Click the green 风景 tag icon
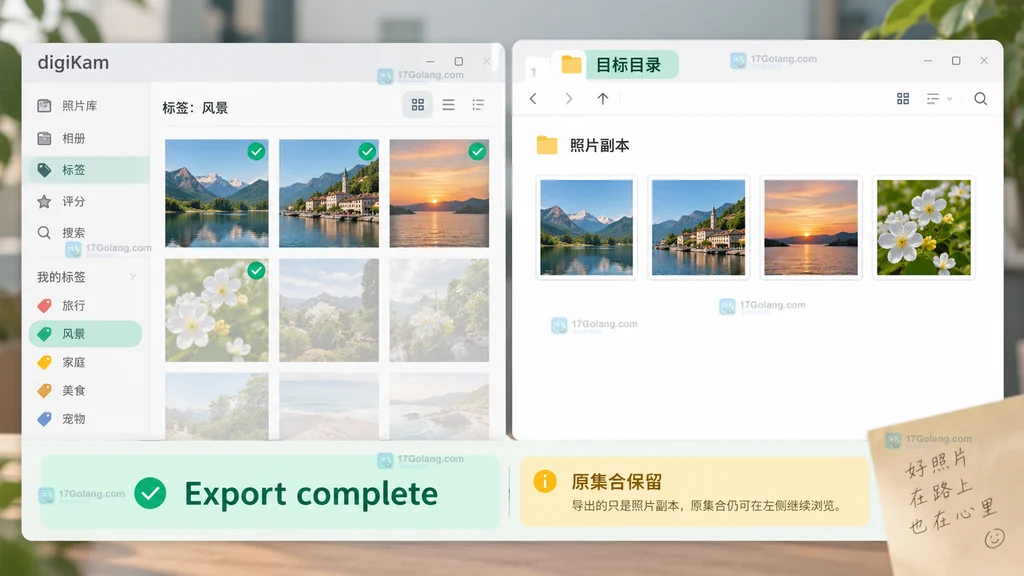1024x576 pixels. [44, 334]
